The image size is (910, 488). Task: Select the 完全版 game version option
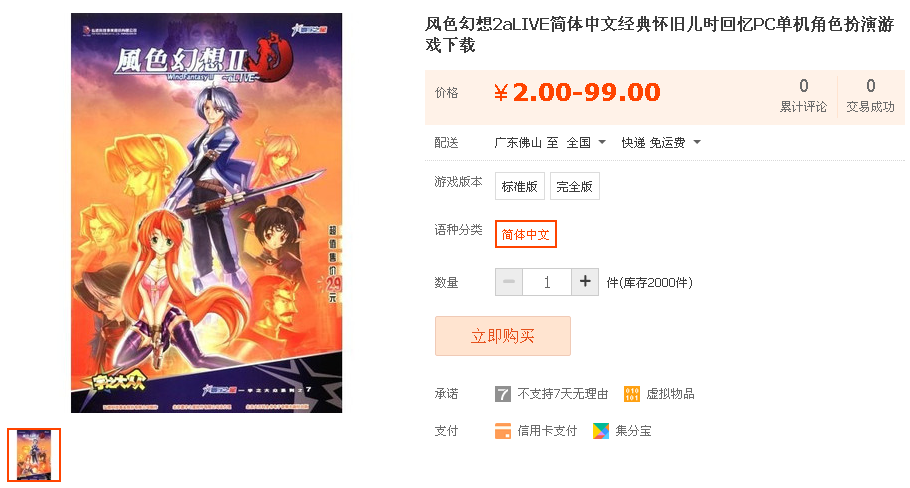tap(575, 186)
